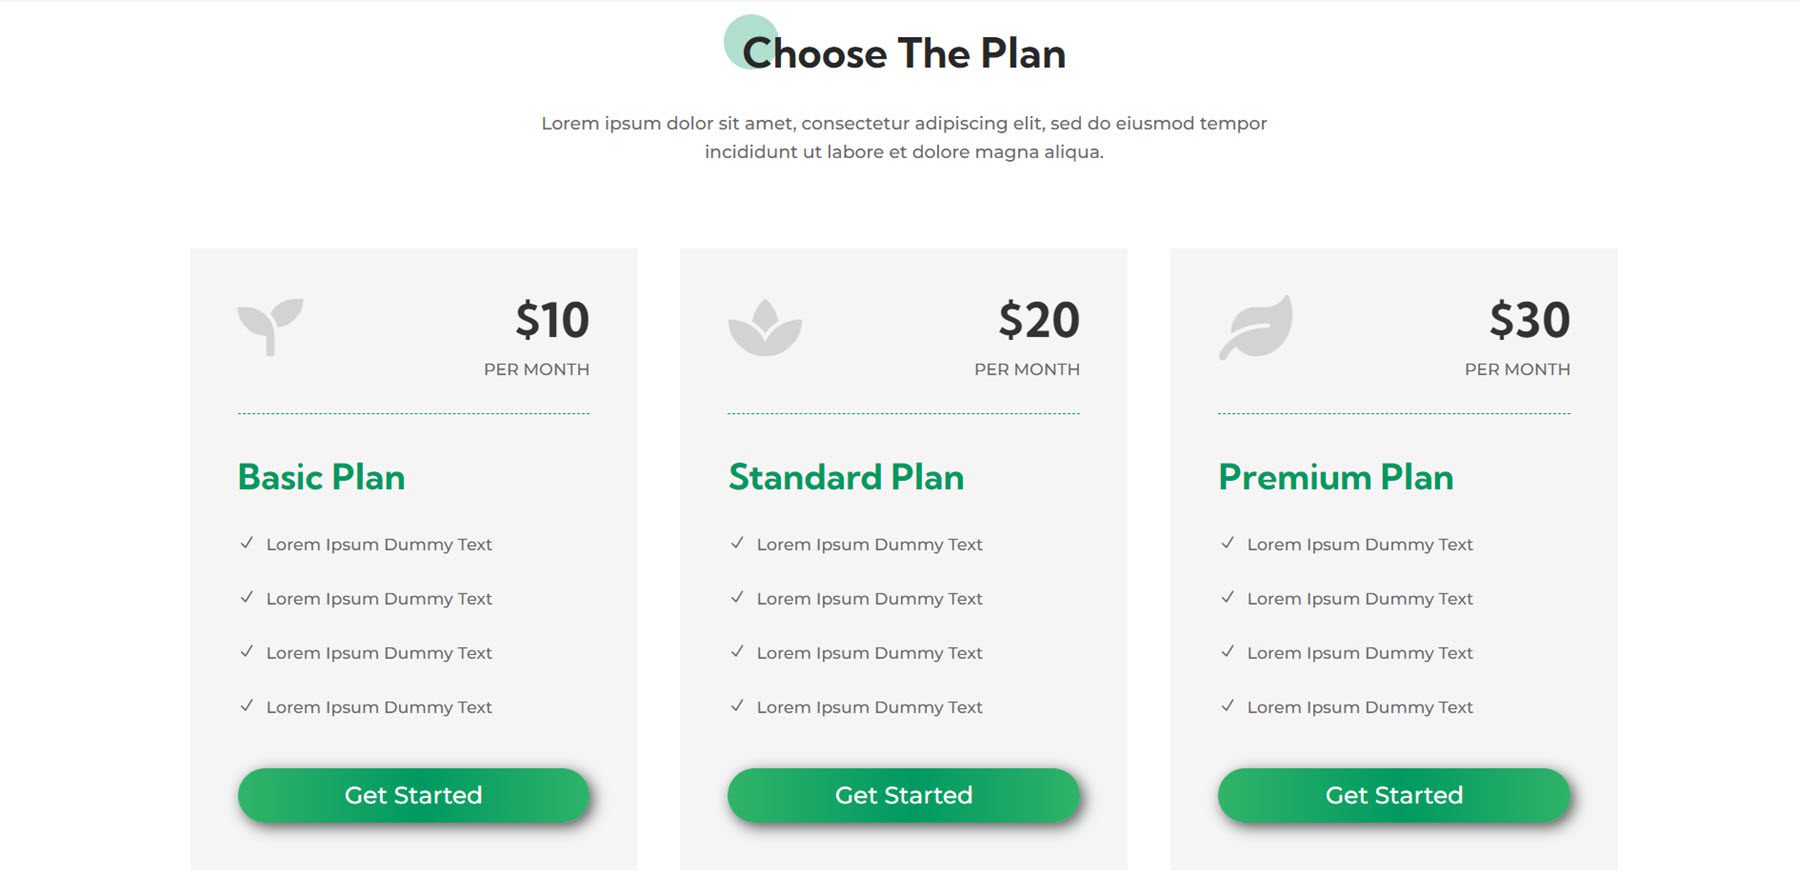Click the Choose The Plan title
Viewport: 1800px width, 893px height.
click(906, 54)
